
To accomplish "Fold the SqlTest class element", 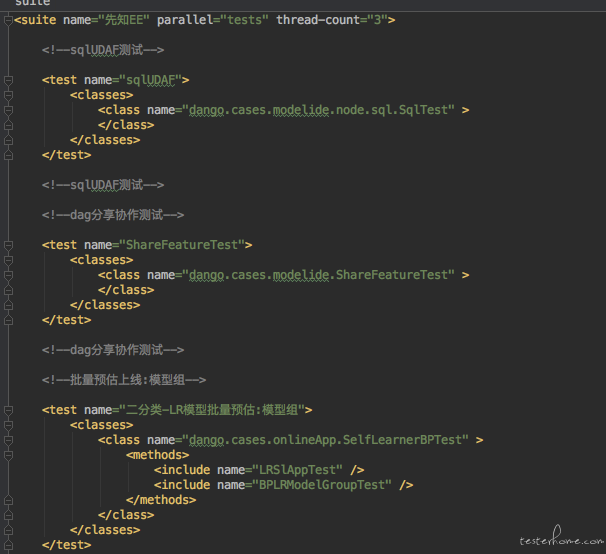I will pos(8,110).
